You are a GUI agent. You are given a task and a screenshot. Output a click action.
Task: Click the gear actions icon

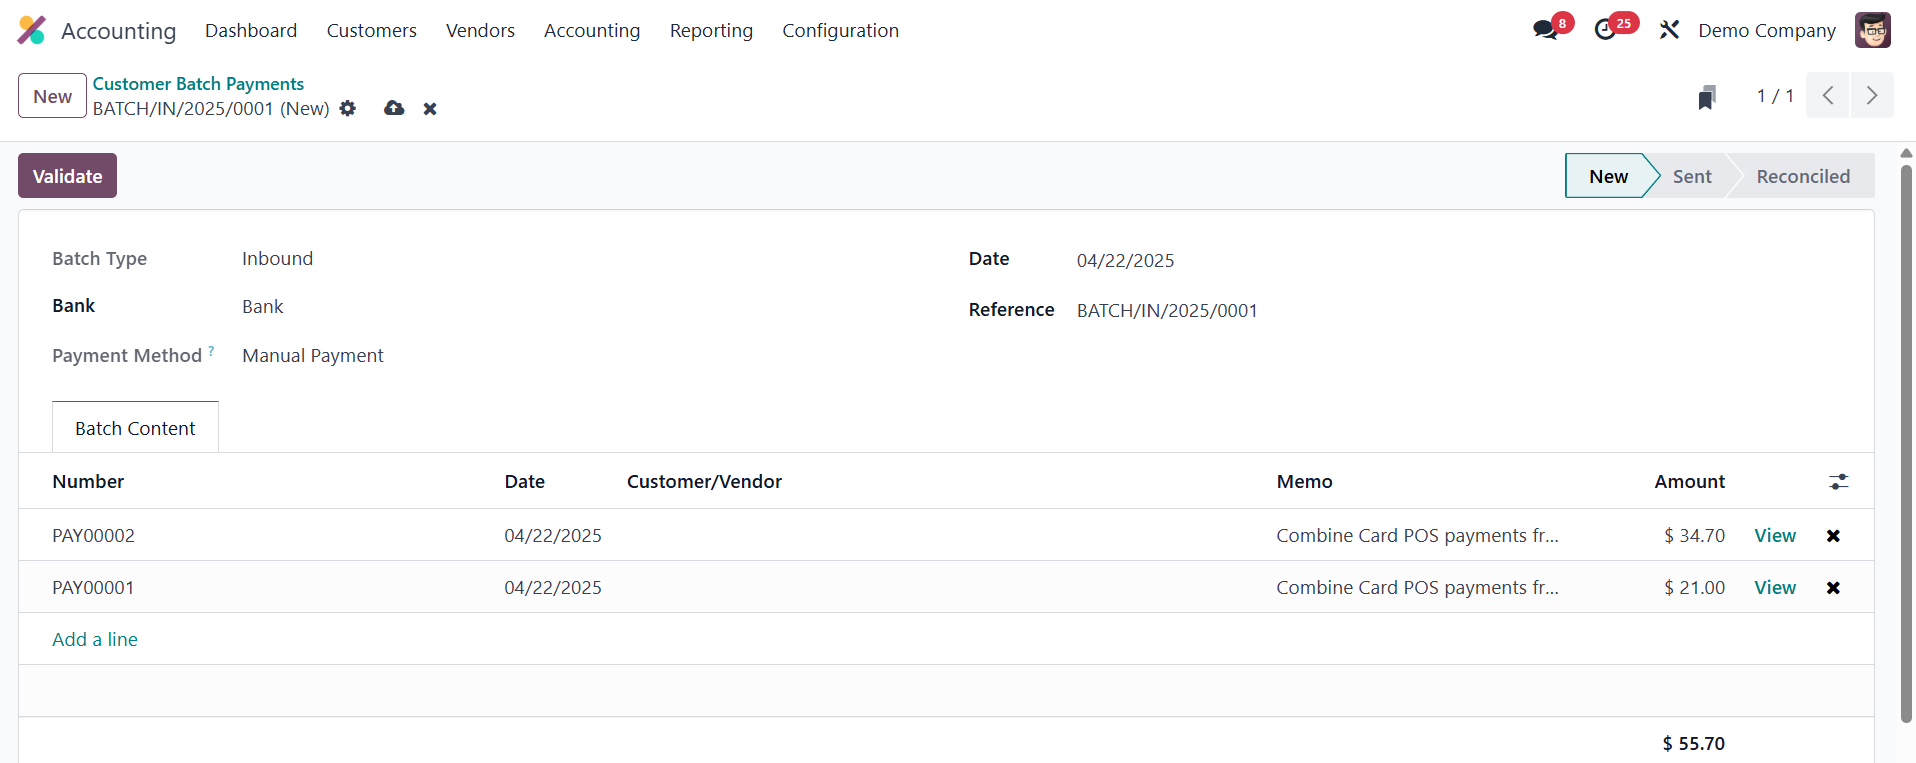348,108
